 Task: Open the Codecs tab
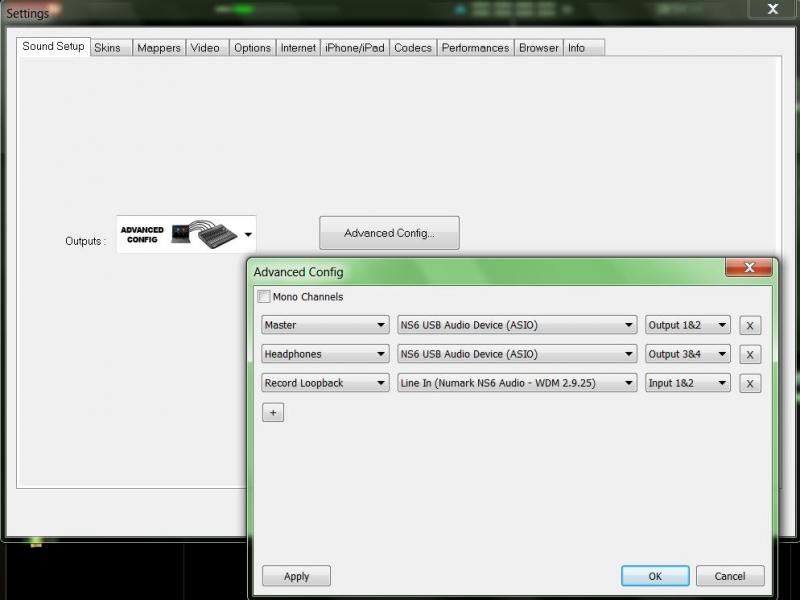tap(413, 48)
